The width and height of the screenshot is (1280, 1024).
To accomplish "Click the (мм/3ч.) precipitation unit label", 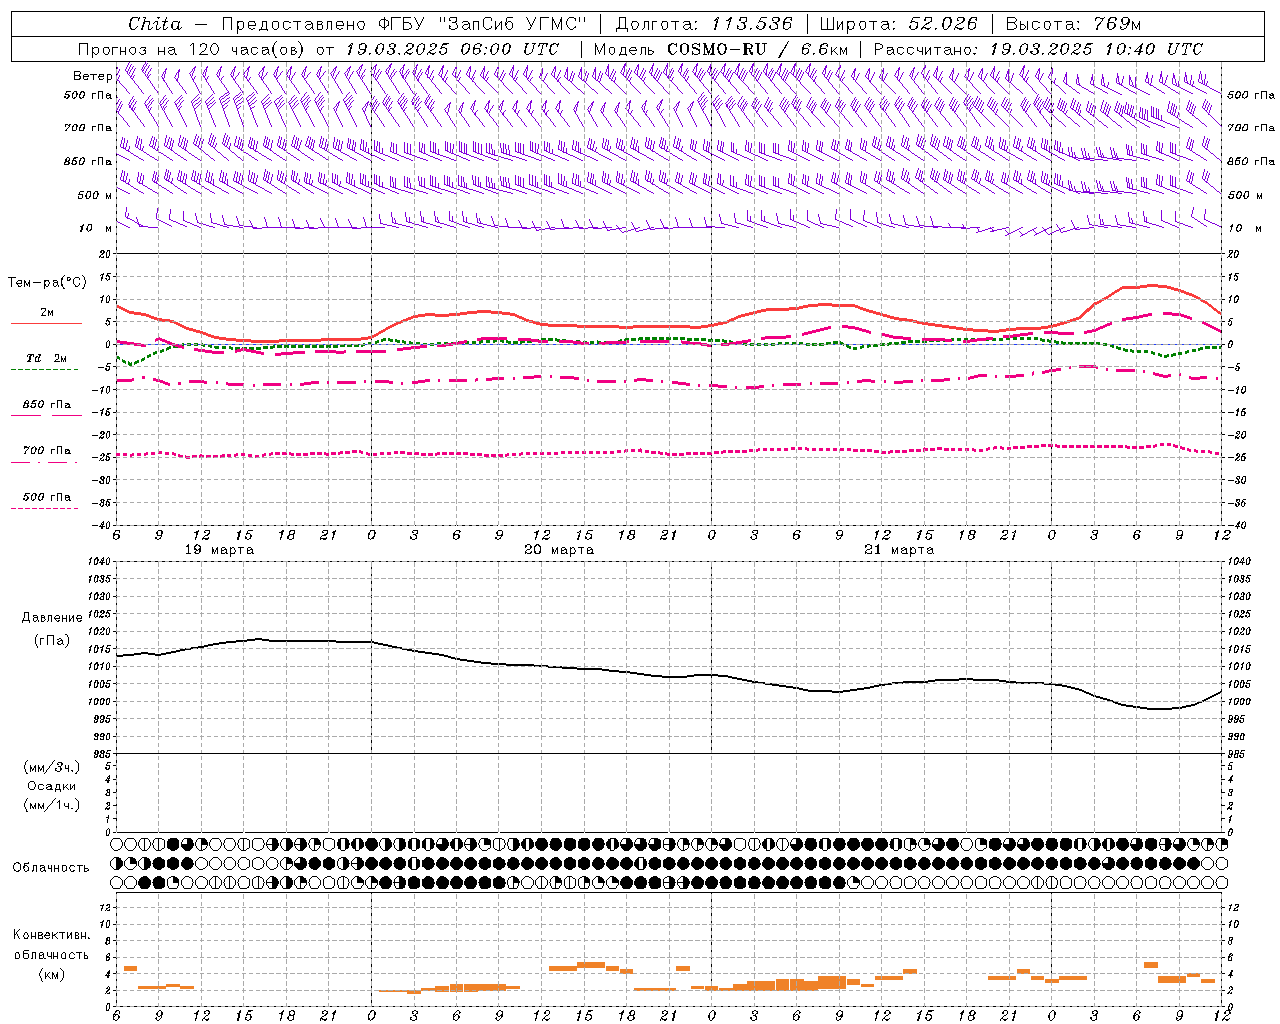I will click(52, 767).
